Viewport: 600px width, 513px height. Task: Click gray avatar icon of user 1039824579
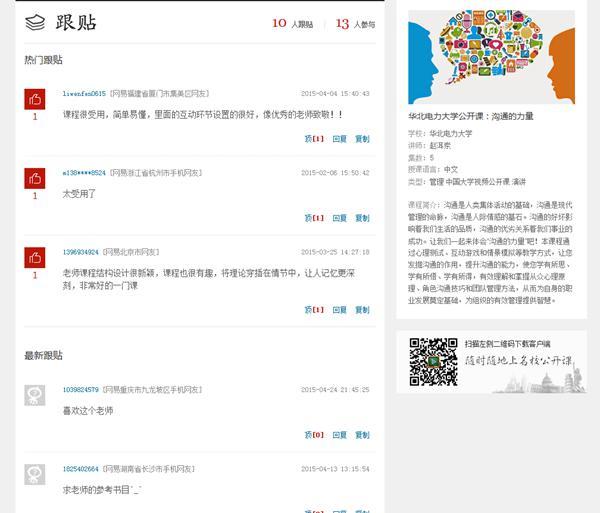point(35,395)
